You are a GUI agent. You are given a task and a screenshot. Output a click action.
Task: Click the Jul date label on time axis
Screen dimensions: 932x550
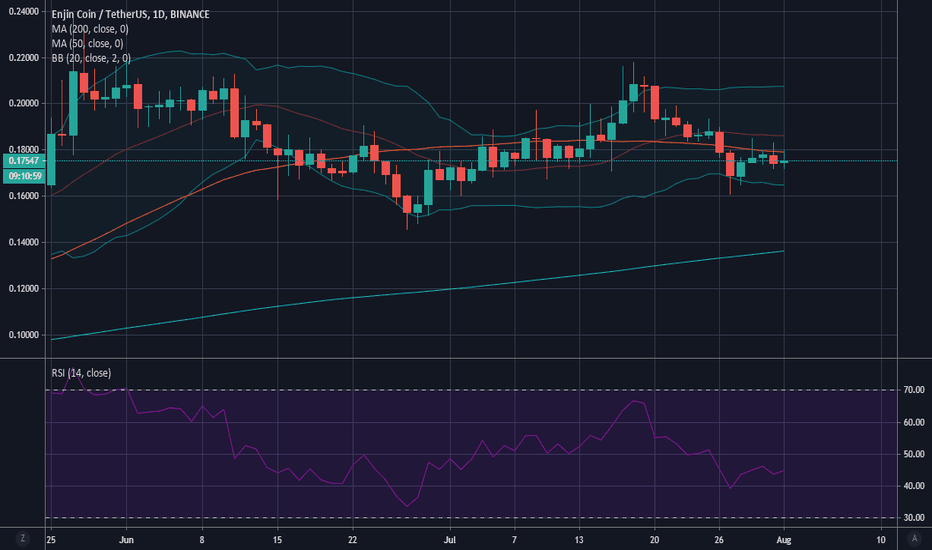tap(450, 540)
